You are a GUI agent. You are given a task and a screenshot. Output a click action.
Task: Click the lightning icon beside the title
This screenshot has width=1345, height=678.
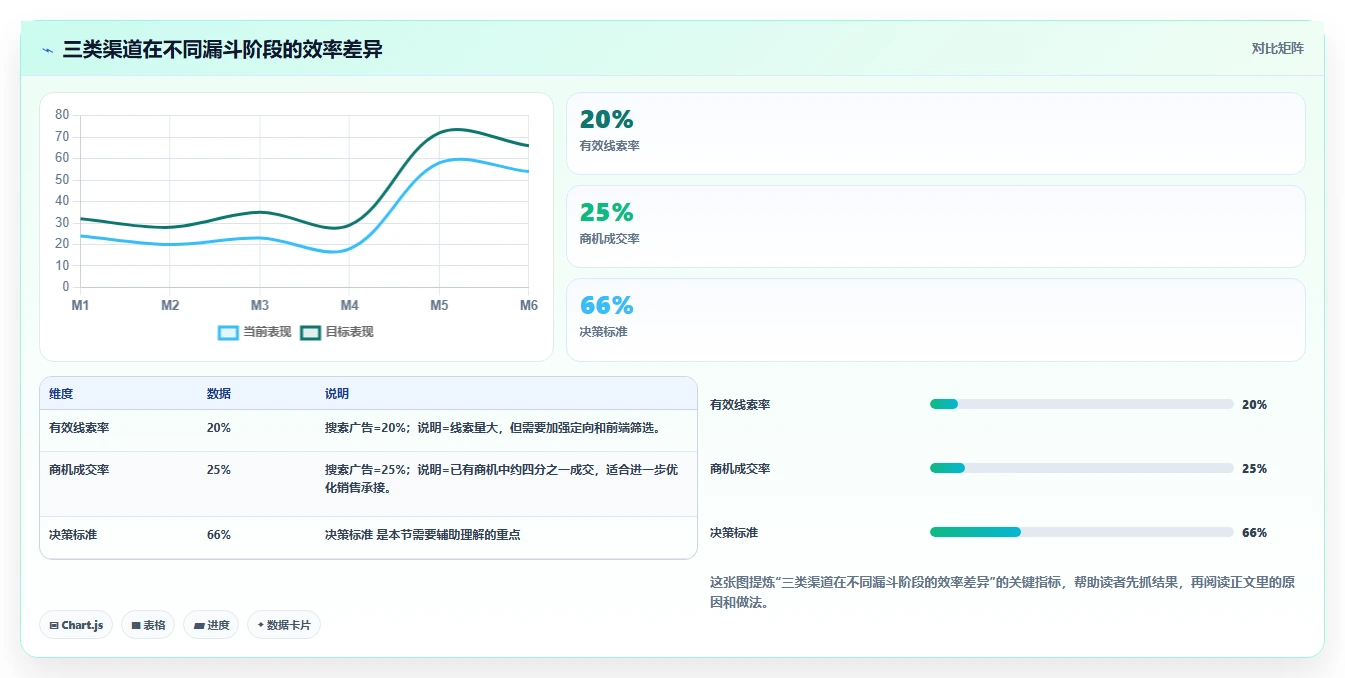[x=47, y=50]
